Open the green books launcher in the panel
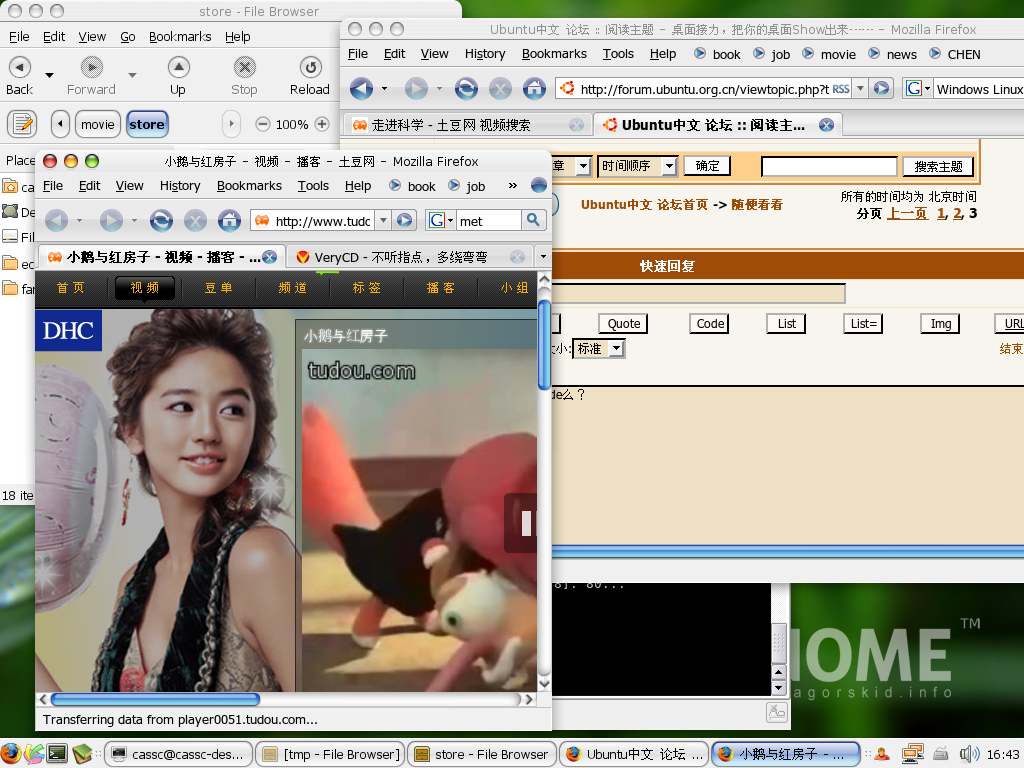 82,754
